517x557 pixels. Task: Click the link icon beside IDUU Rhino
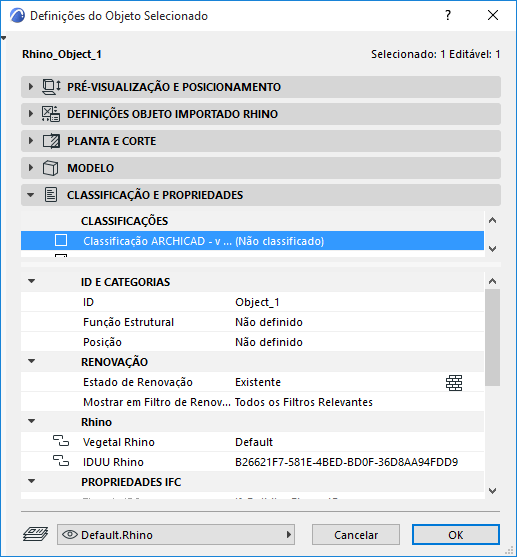[61, 461]
